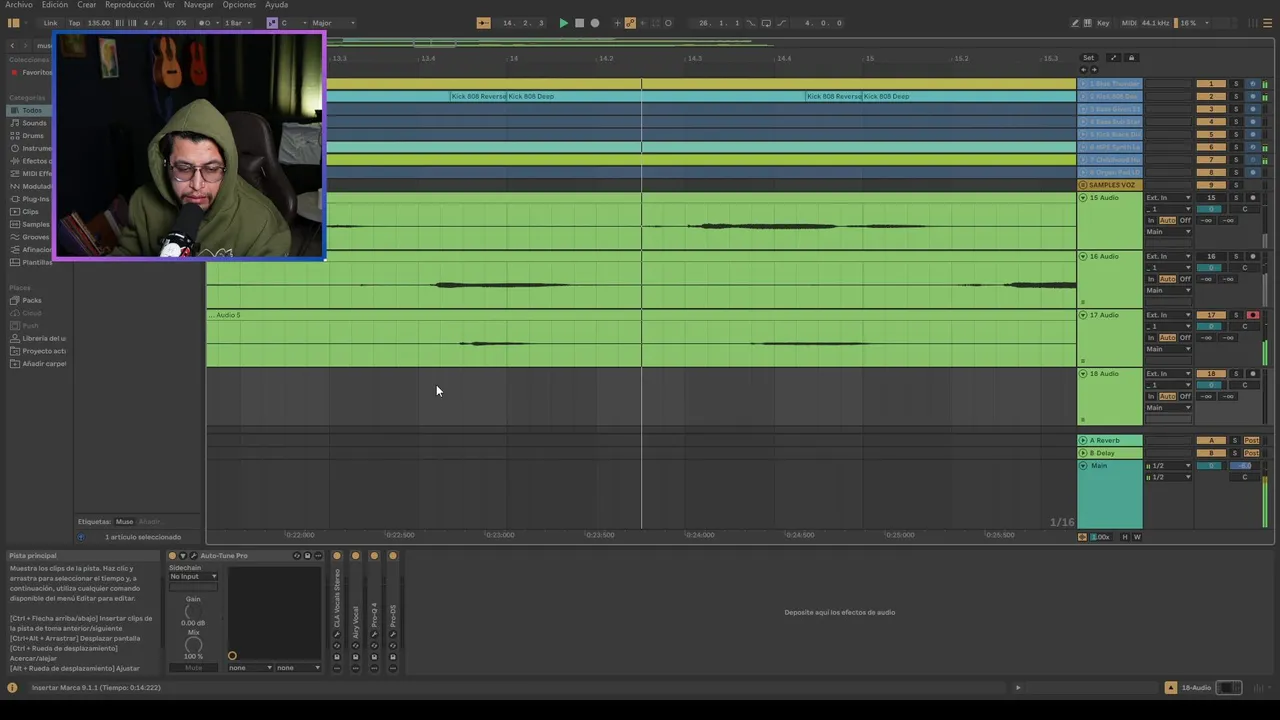The width and height of the screenshot is (1280, 720).
Task: Click the info view status icon
Action: click(12, 688)
